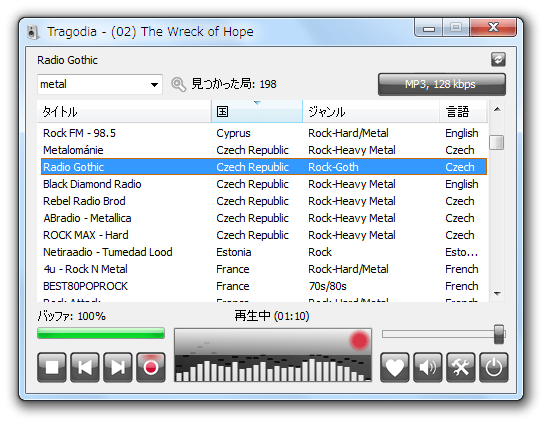
Task: Click the magnifying glass search icon
Action: pyautogui.click(x=178, y=84)
